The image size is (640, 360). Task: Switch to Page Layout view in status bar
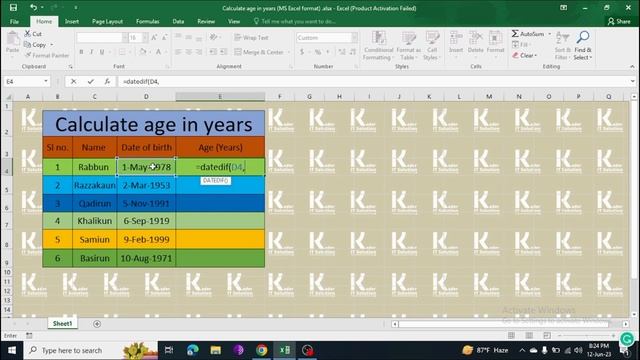click(529, 336)
